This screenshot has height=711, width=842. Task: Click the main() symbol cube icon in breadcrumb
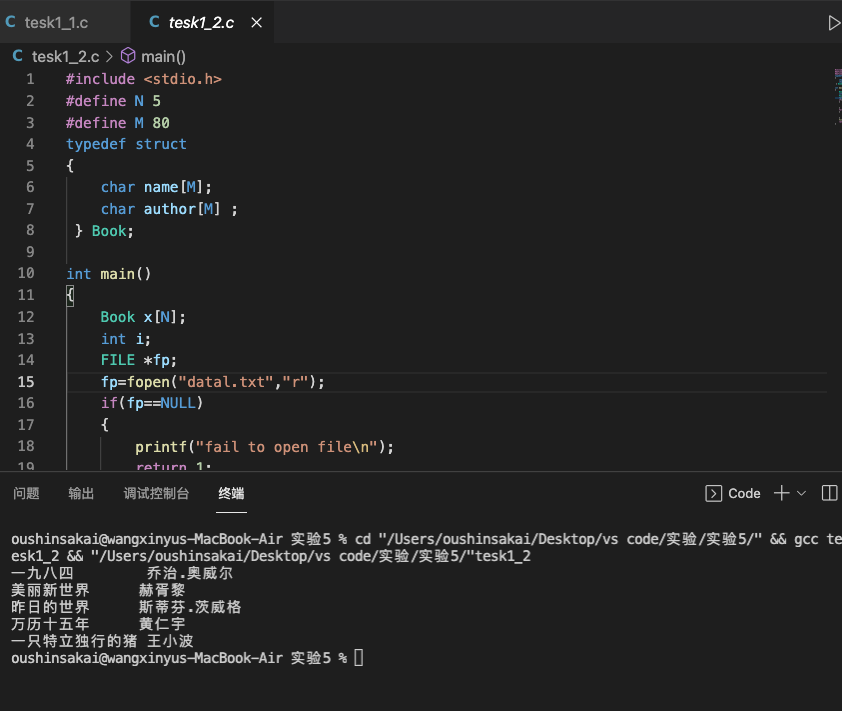(128, 57)
